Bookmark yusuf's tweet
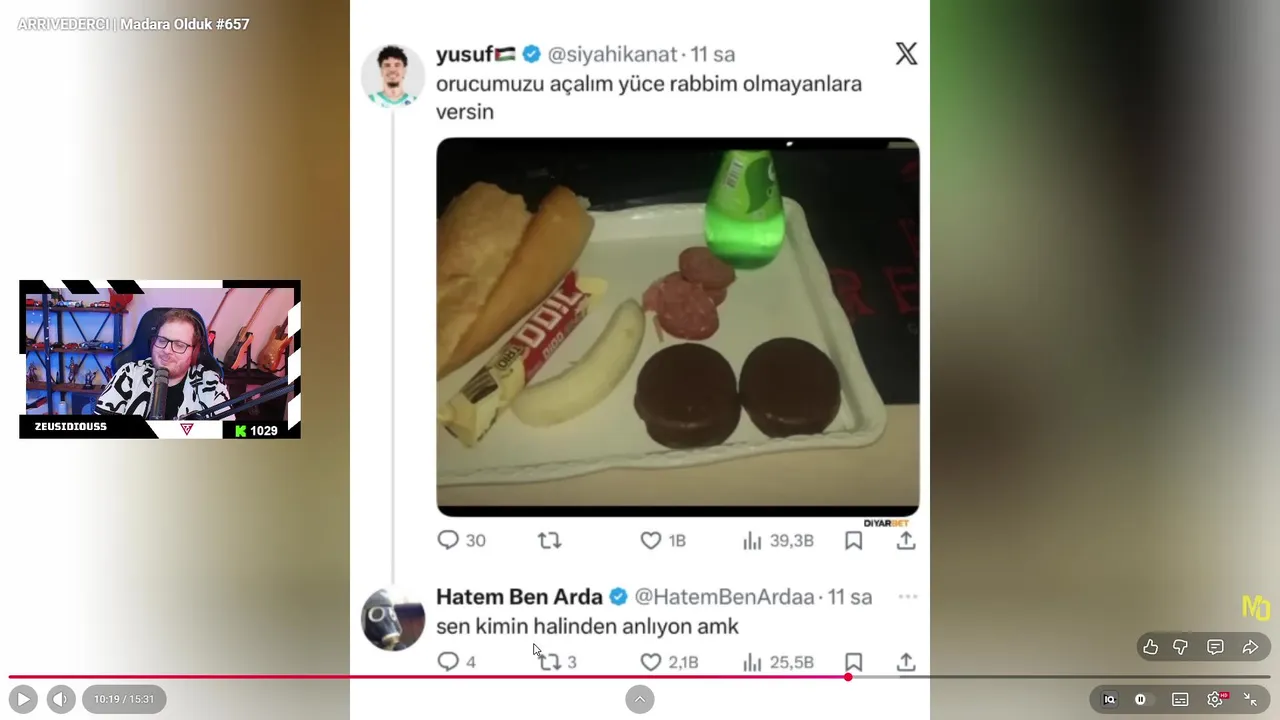 click(853, 540)
